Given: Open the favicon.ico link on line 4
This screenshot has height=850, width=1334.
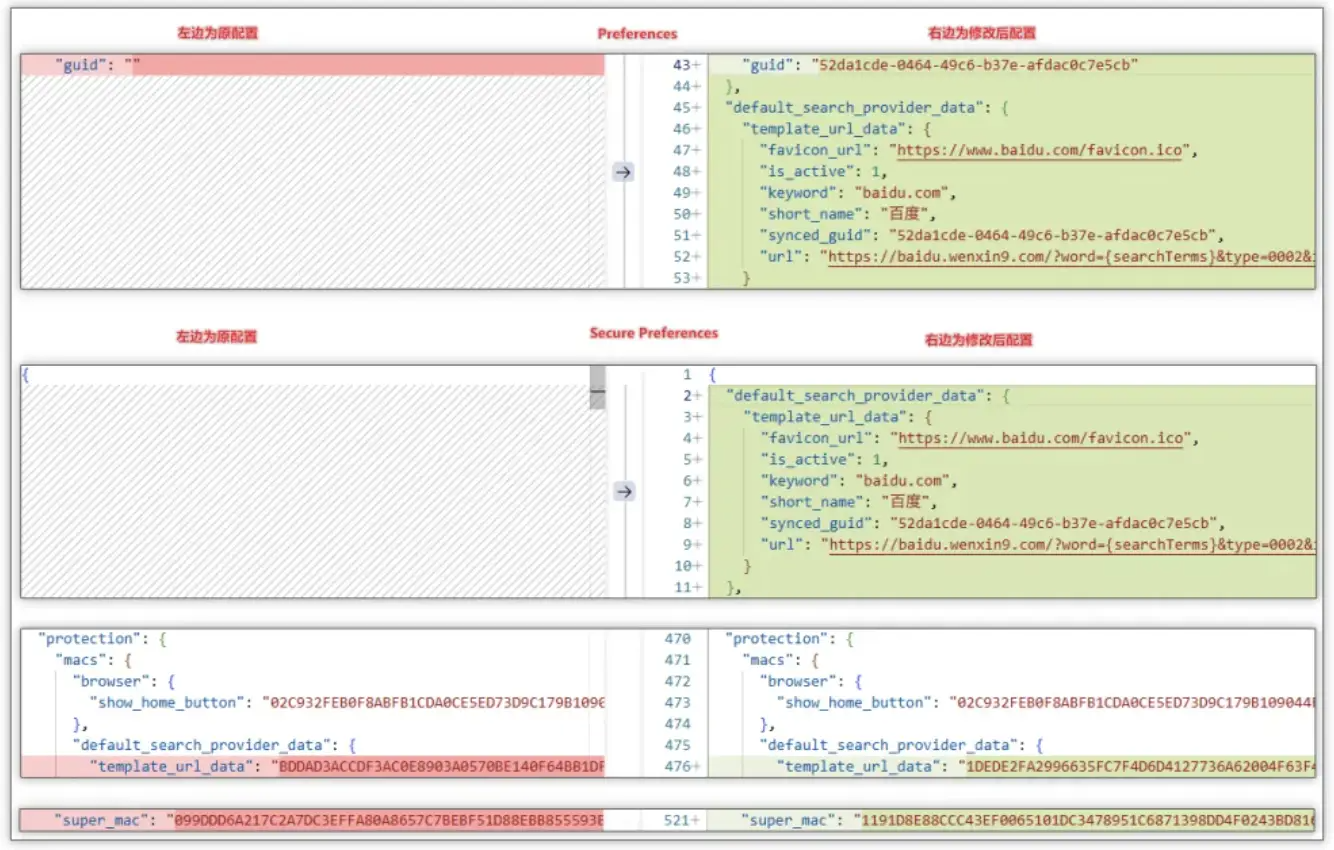Looking at the screenshot, I should pyautogui.click(x=1040, y=438).
